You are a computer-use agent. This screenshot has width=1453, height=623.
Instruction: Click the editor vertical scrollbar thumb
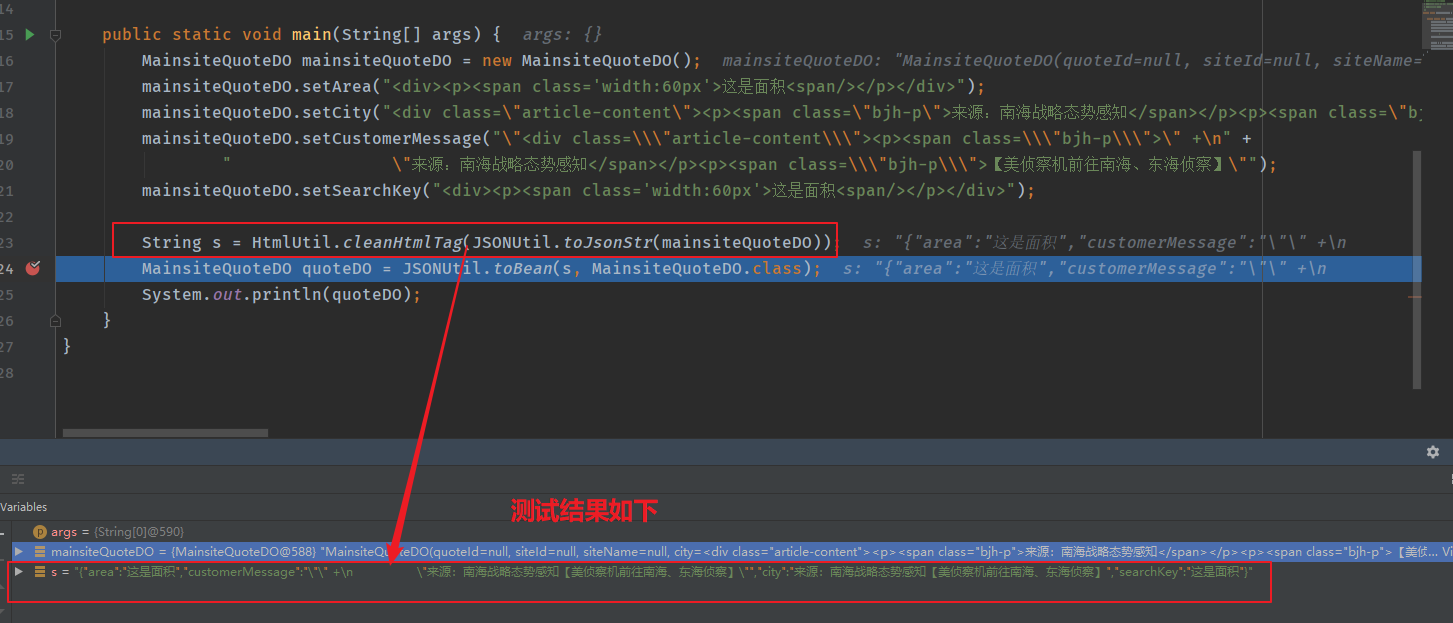point(1416,270)
